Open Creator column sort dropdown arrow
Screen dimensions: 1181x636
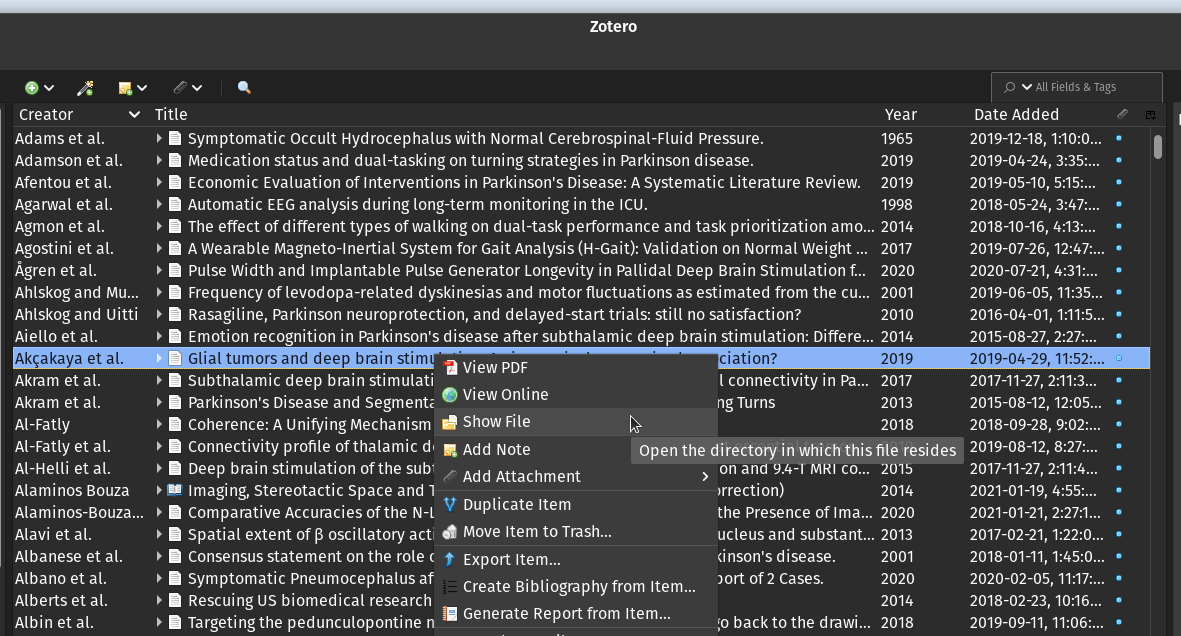tap(134, 115)
